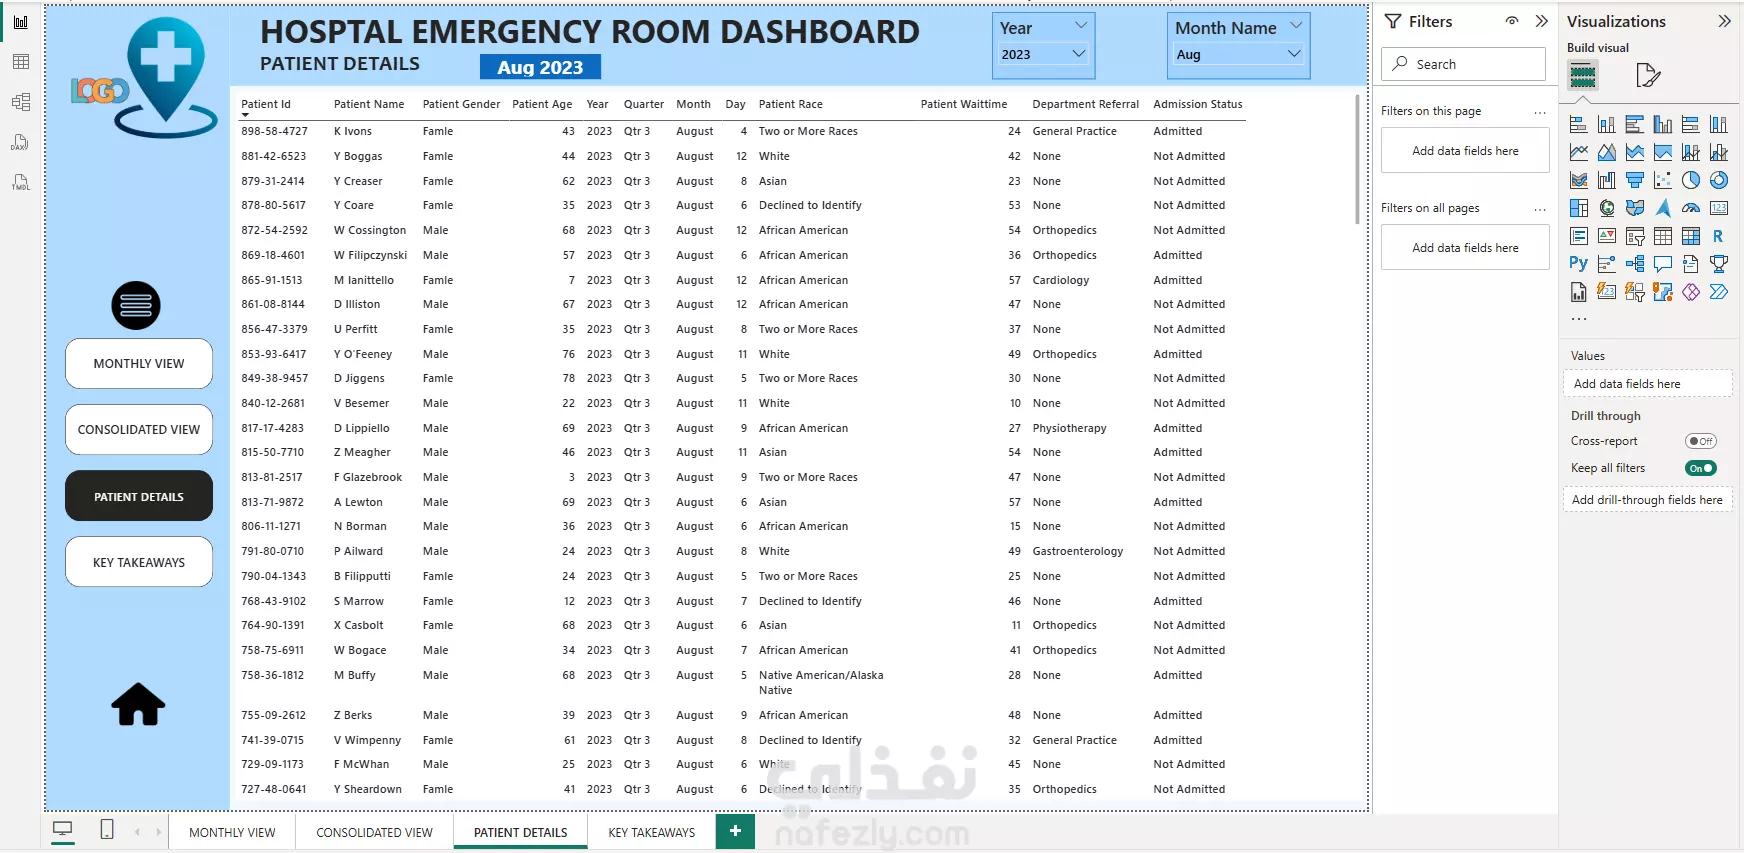Pick the Funnel chart visualization
This screenshot has height=853, width=1744.
click(1635, 180)
